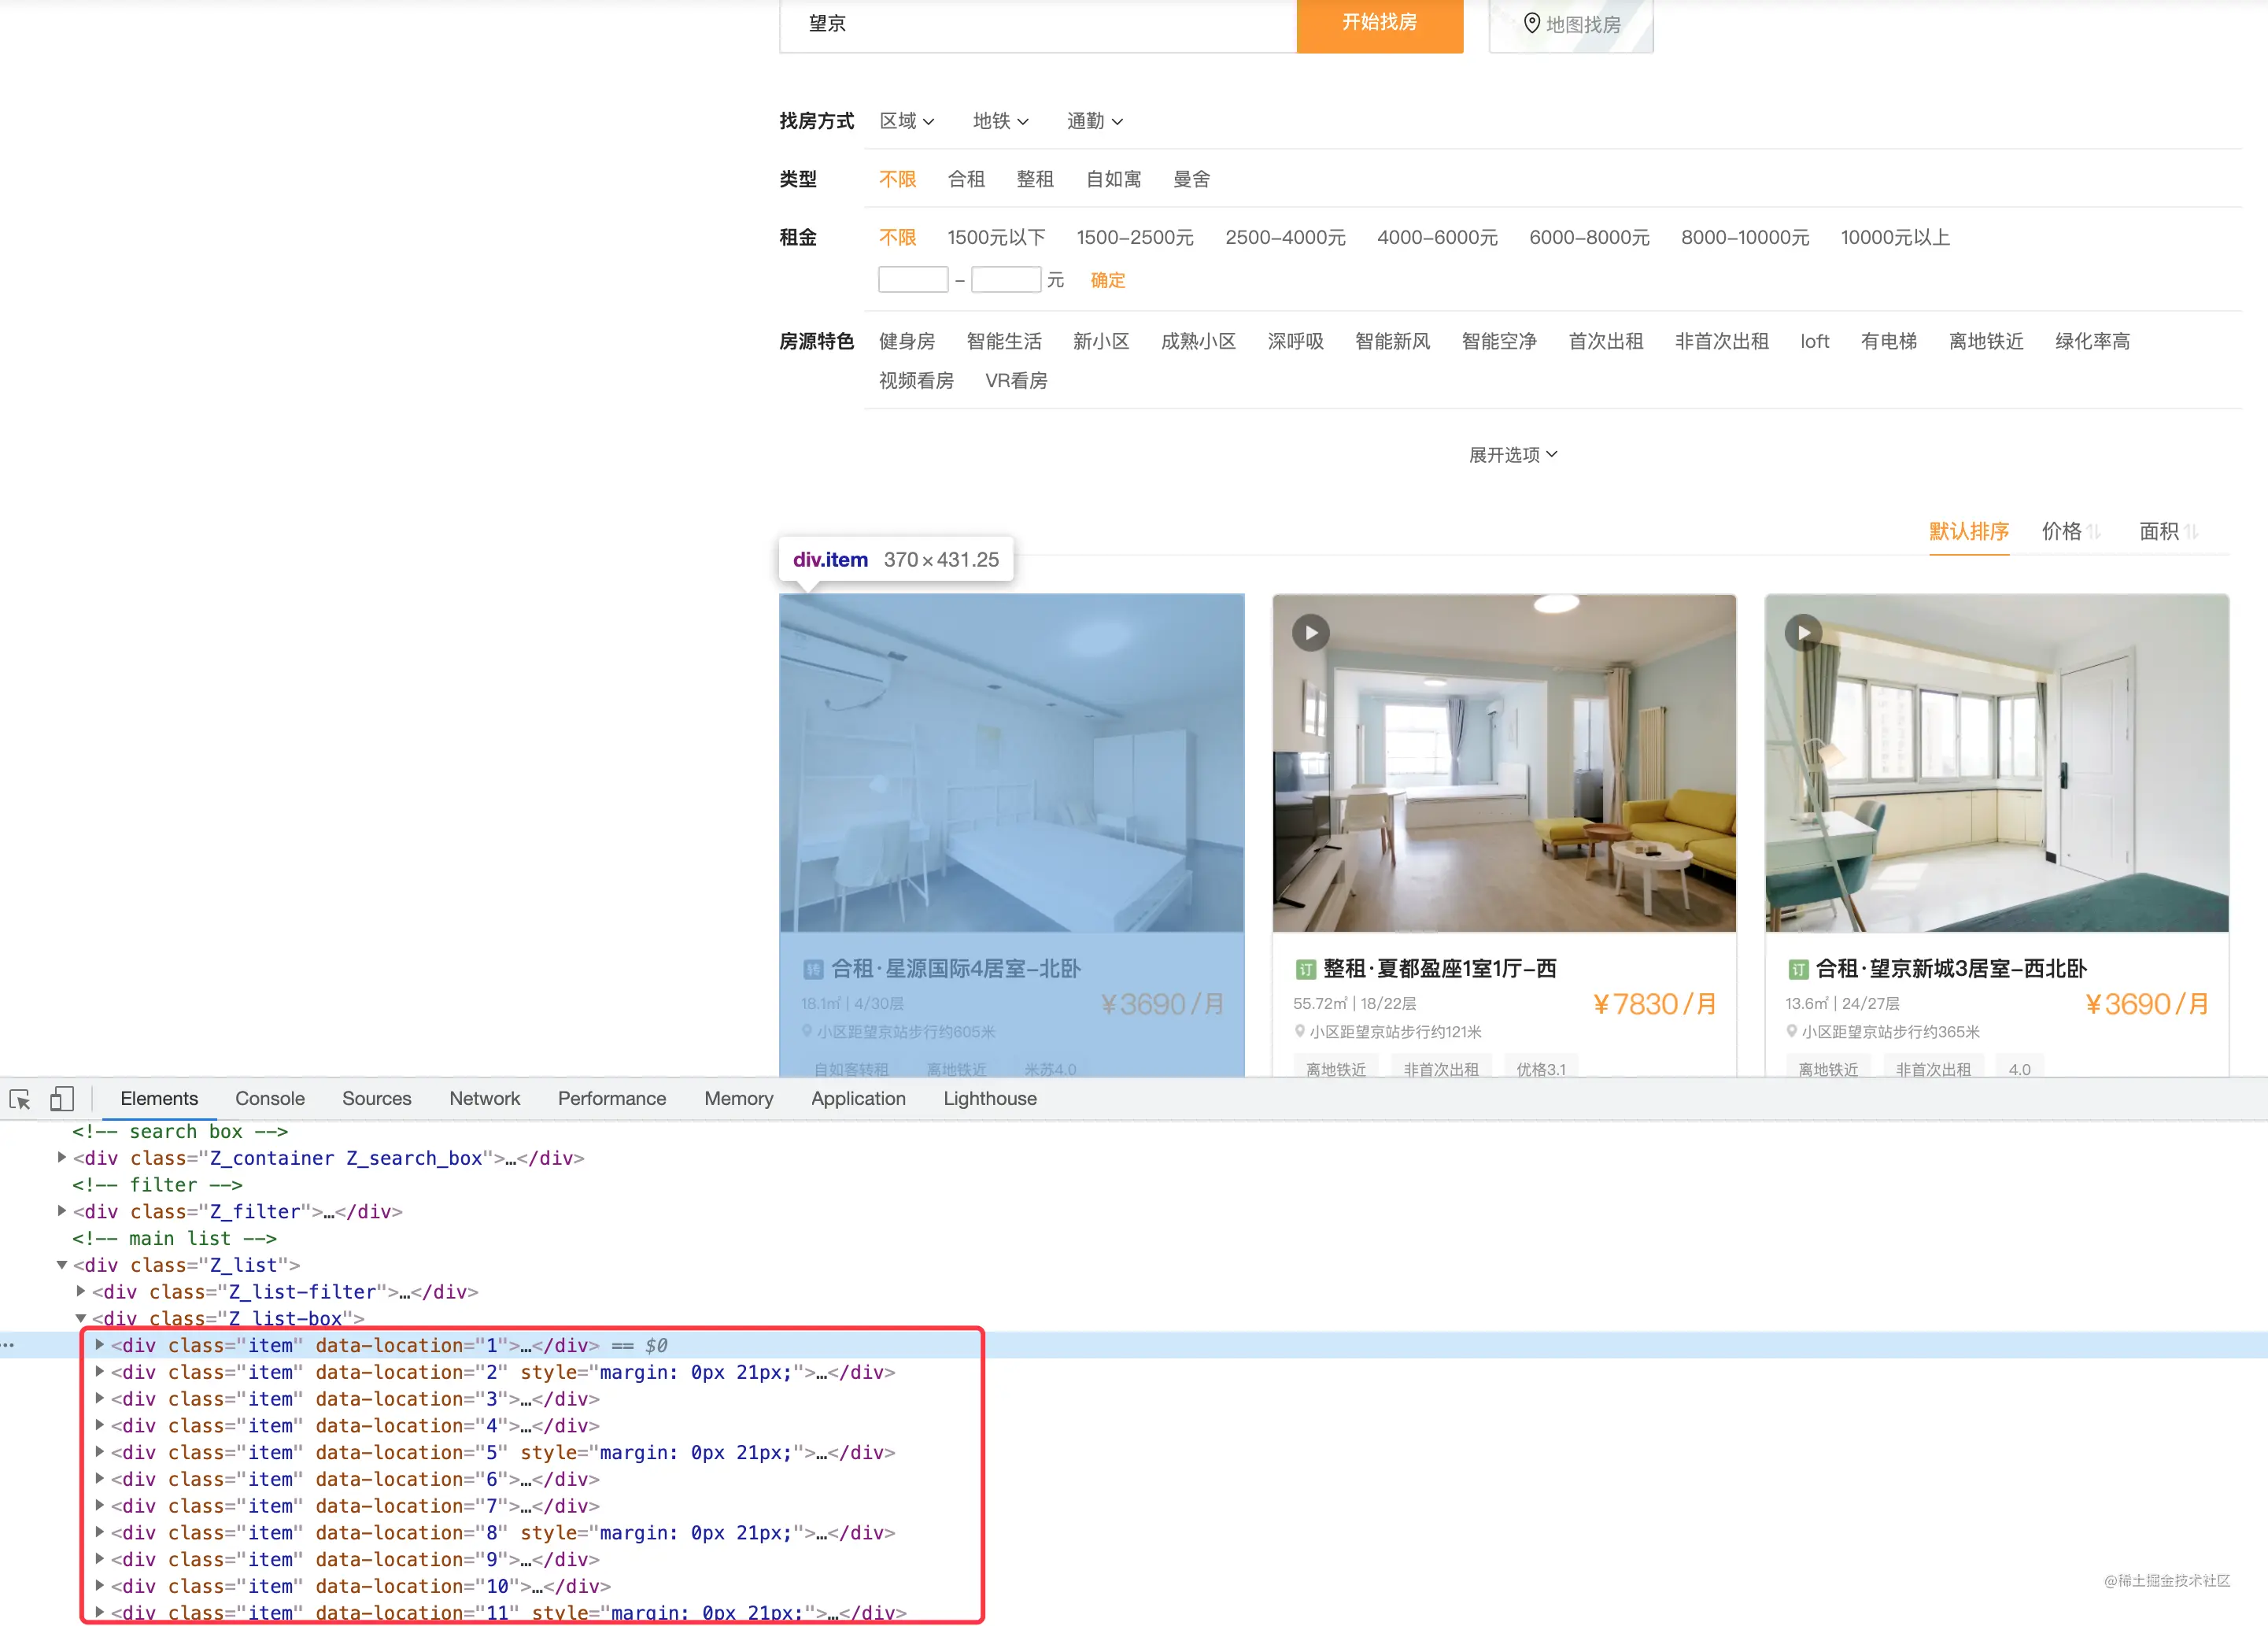Select the 离地铁近 feature filter

click(x=1987, y=341)
